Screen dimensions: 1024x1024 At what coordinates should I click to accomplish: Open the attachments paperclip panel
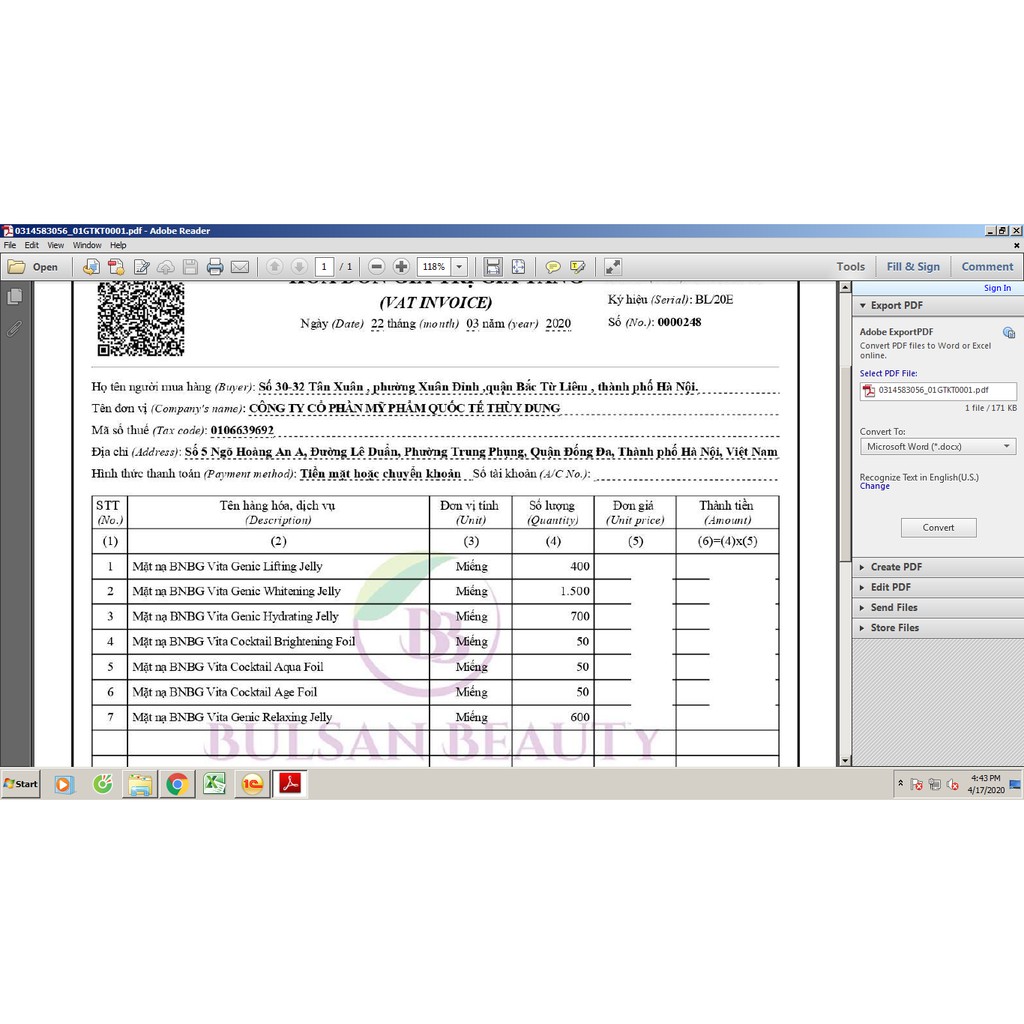tap(15, 328)
